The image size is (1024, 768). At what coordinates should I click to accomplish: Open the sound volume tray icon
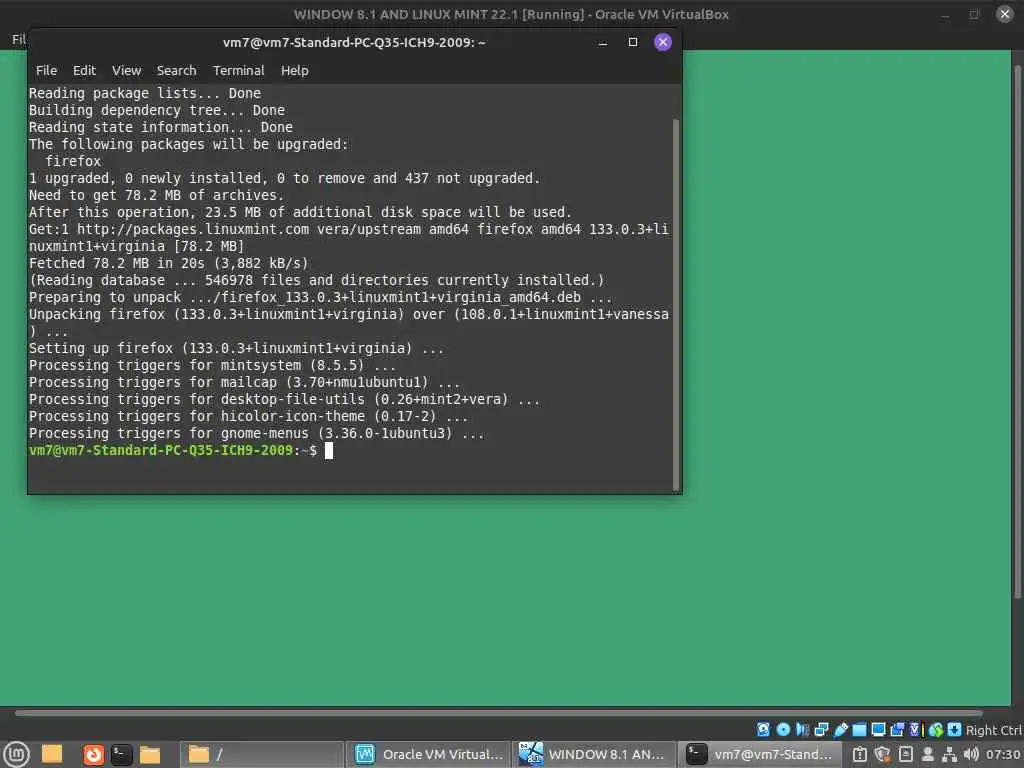click(971, 754)
